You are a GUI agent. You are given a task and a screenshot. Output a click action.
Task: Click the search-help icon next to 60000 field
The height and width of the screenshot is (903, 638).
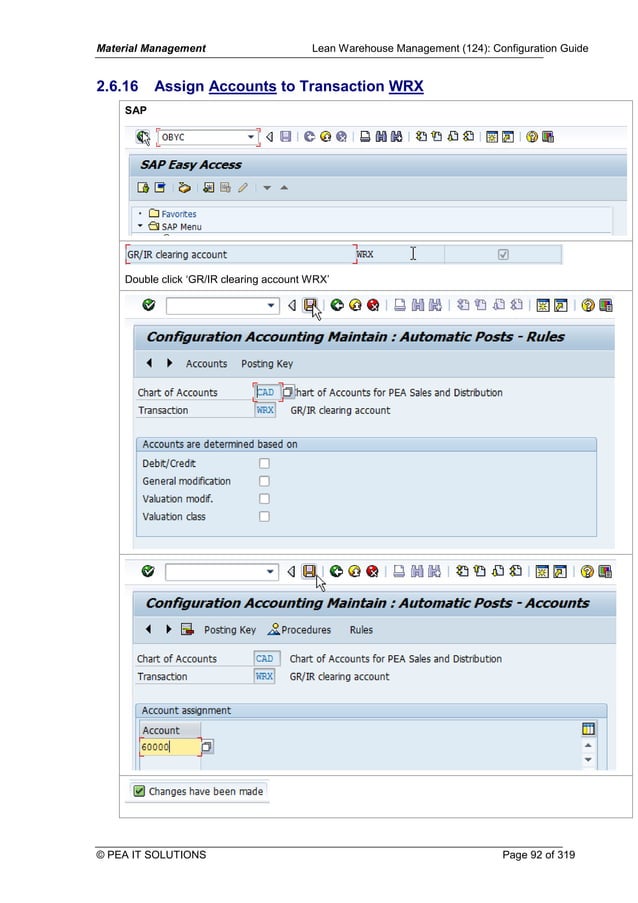point(207,747)
